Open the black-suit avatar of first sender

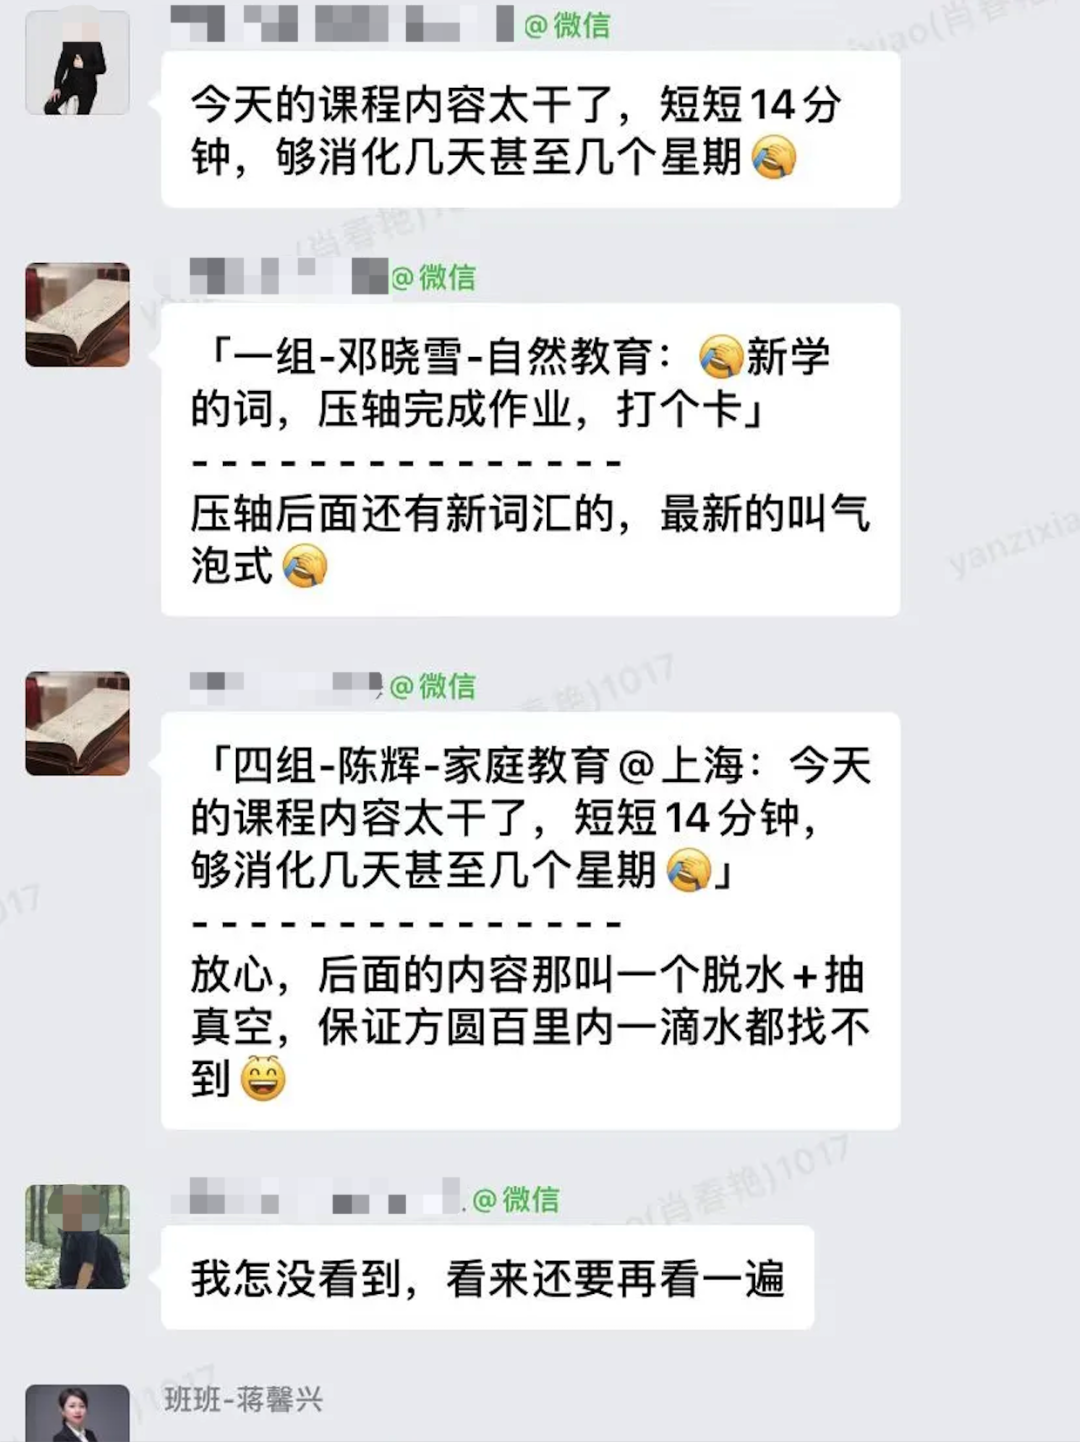[77, 63]
